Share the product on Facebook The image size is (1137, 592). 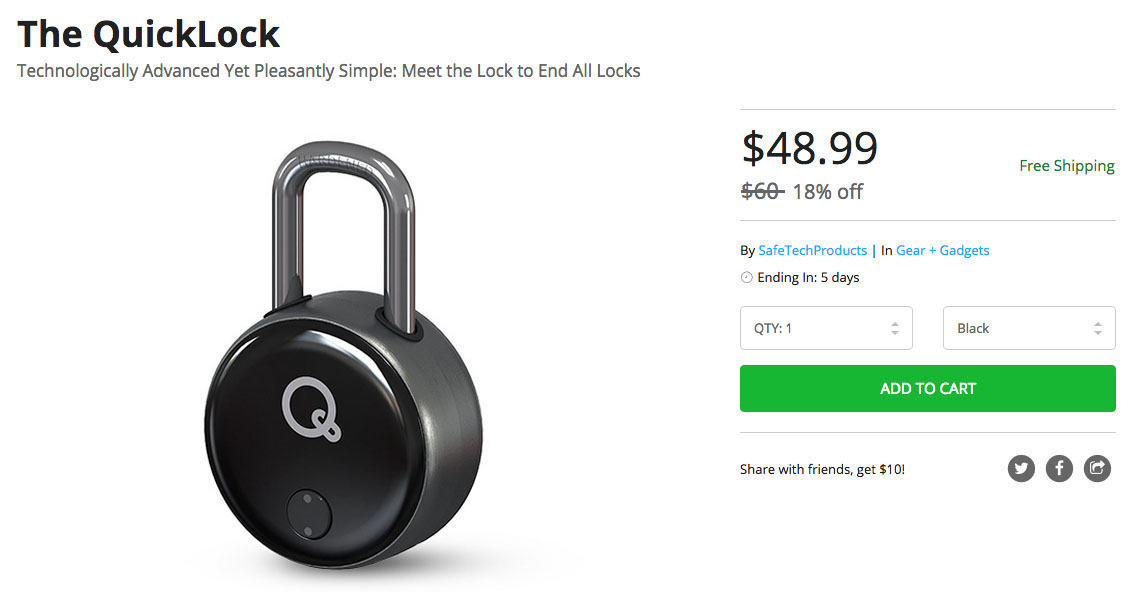pos(1059,468)
